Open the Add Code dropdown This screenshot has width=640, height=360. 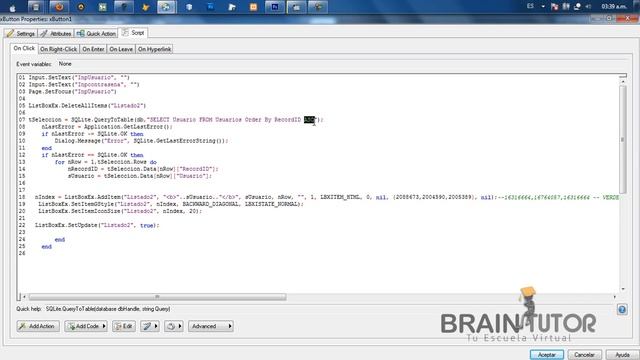click(x=86, y=326)
